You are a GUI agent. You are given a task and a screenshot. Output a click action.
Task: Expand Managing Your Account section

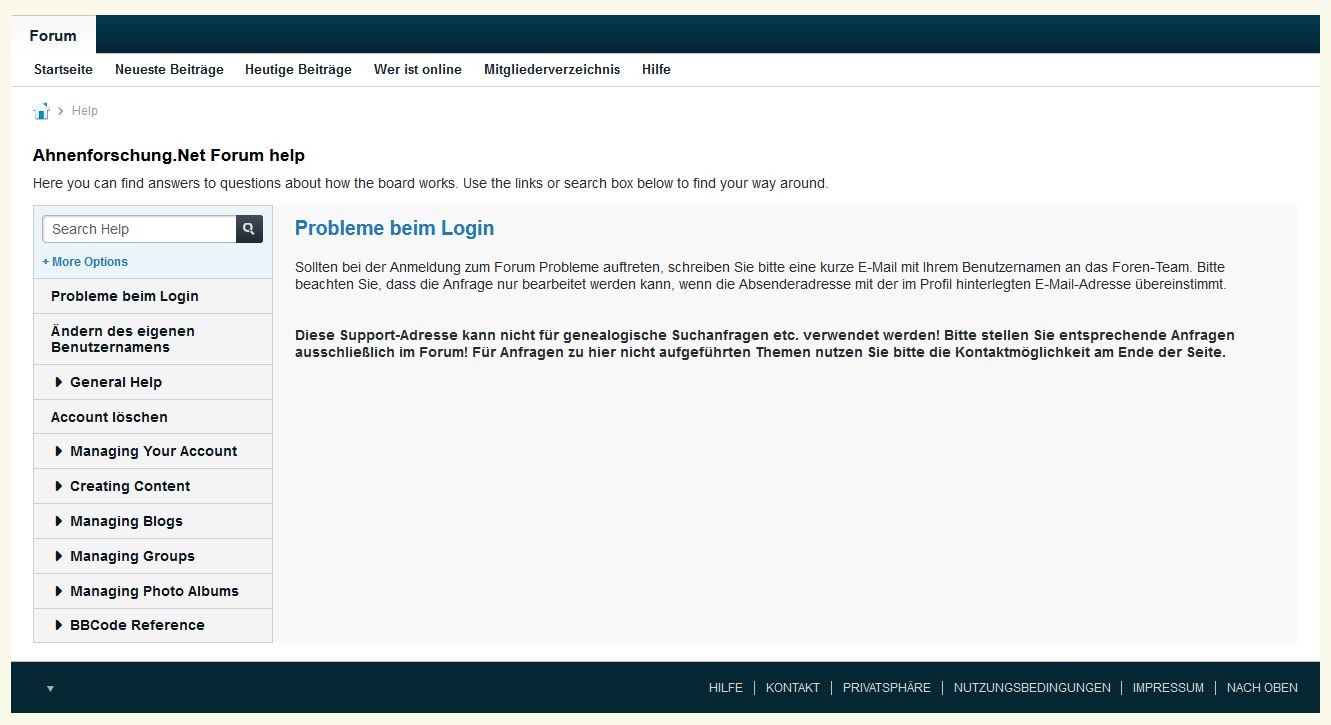(153, 451)
